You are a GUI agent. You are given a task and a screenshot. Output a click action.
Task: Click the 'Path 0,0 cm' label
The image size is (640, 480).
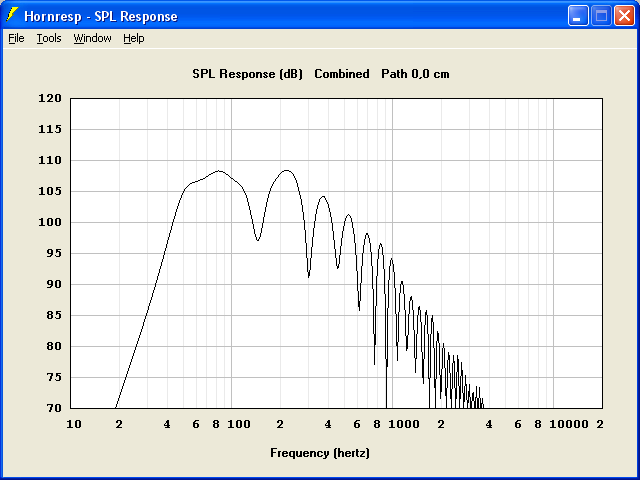pos(415,74)
